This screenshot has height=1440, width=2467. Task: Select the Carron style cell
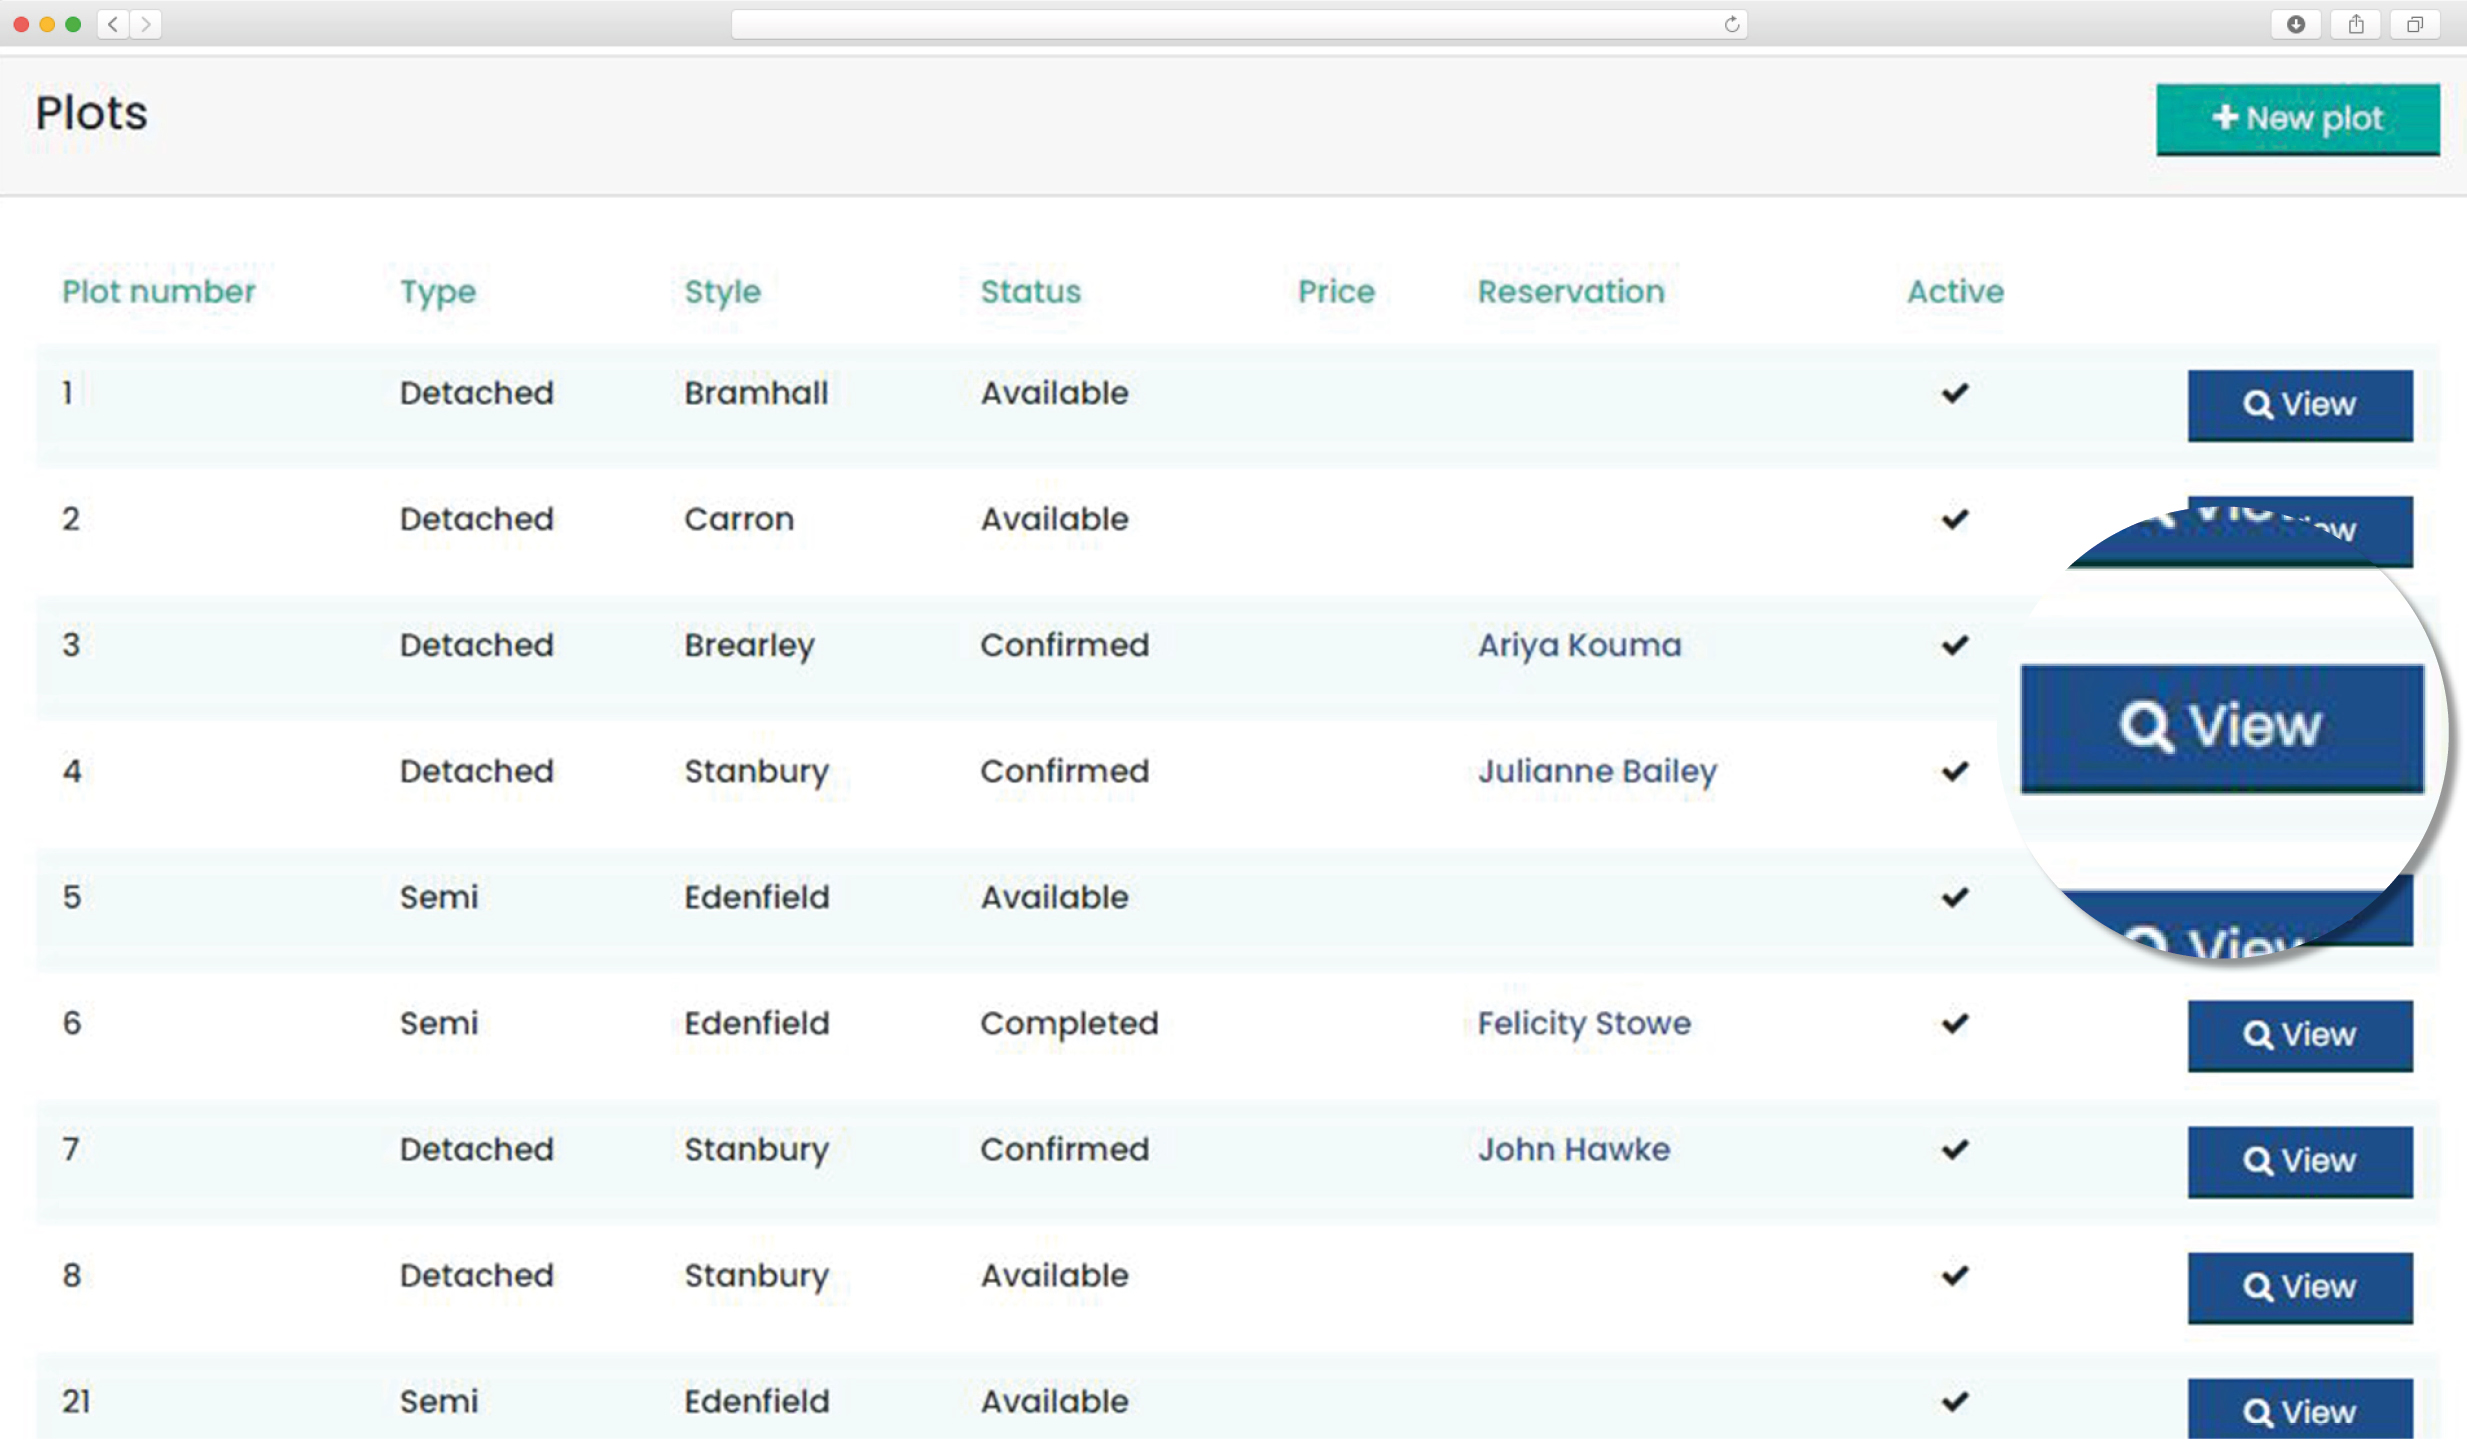pos(739,519)
